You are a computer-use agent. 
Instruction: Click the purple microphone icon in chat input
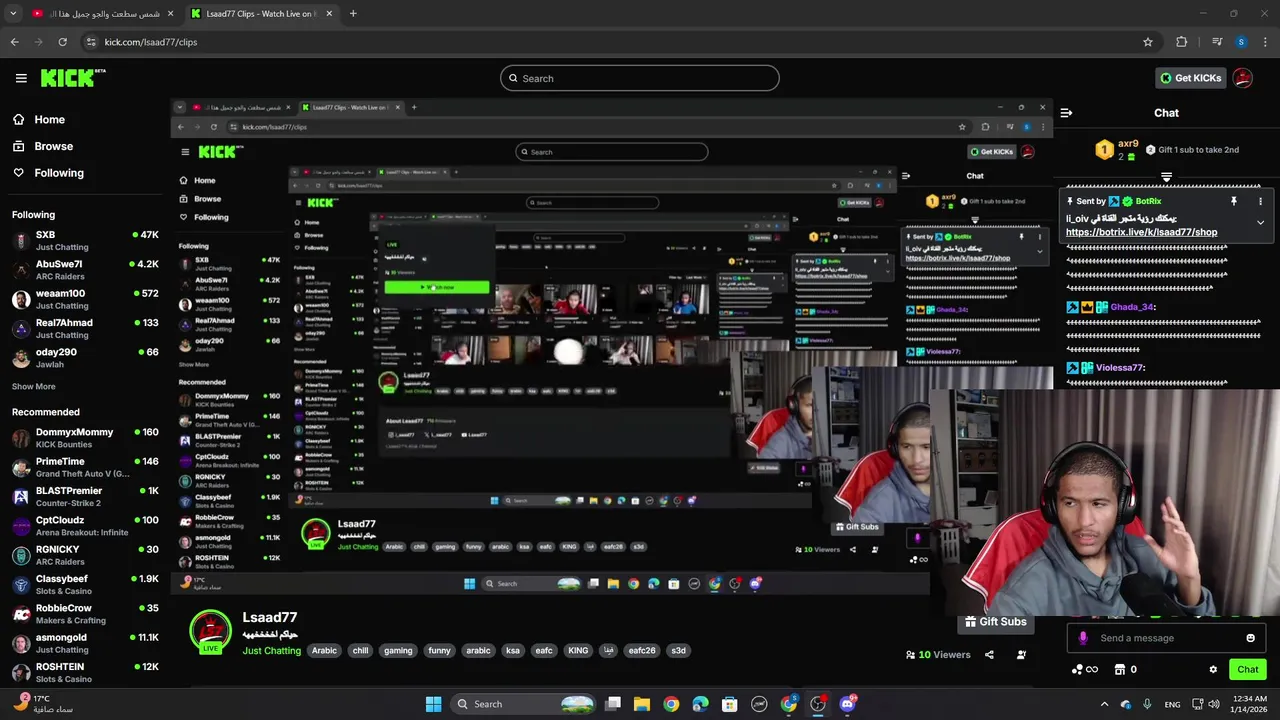pyautogui.click(x=1083, y=638)
